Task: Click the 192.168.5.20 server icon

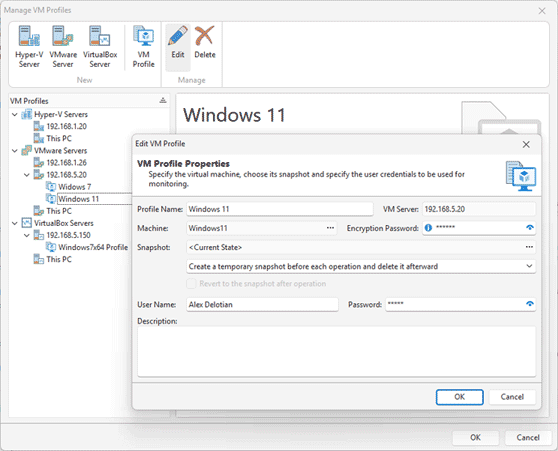Action: click(x=39, y=175)
